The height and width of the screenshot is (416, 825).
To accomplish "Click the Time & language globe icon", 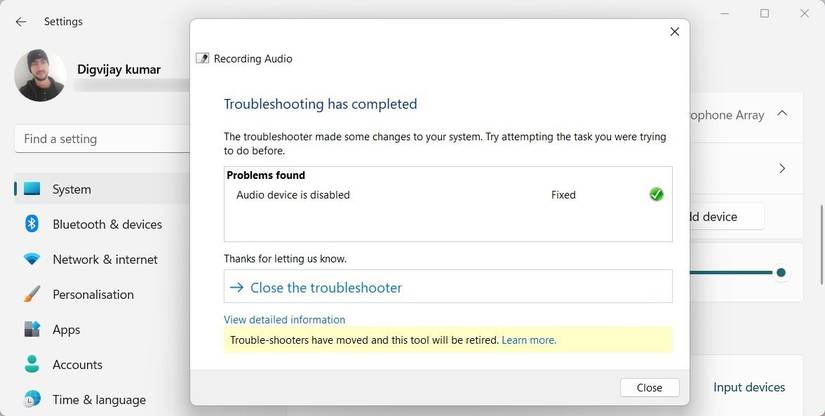I will pyautogui.click(x=32, y=399).
